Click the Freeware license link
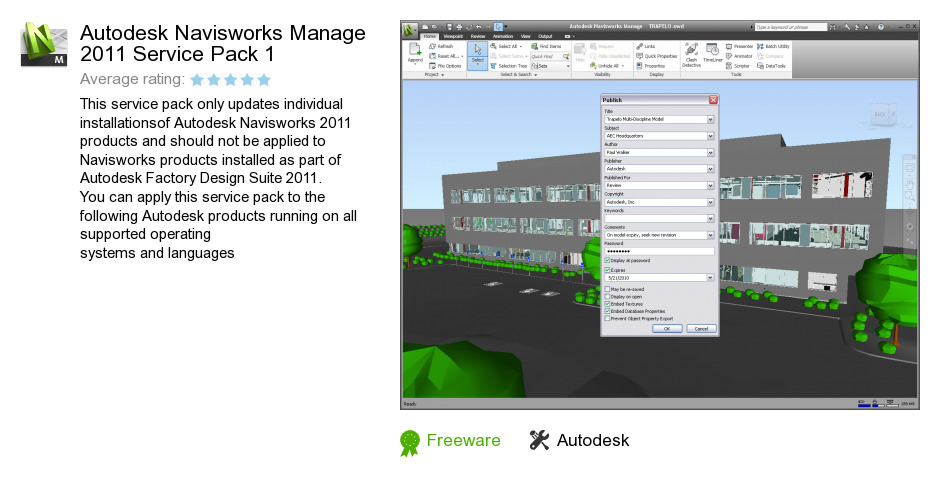The height and width of the screenshot is (487, 940). pyautogui.click(x=463, y=440)
